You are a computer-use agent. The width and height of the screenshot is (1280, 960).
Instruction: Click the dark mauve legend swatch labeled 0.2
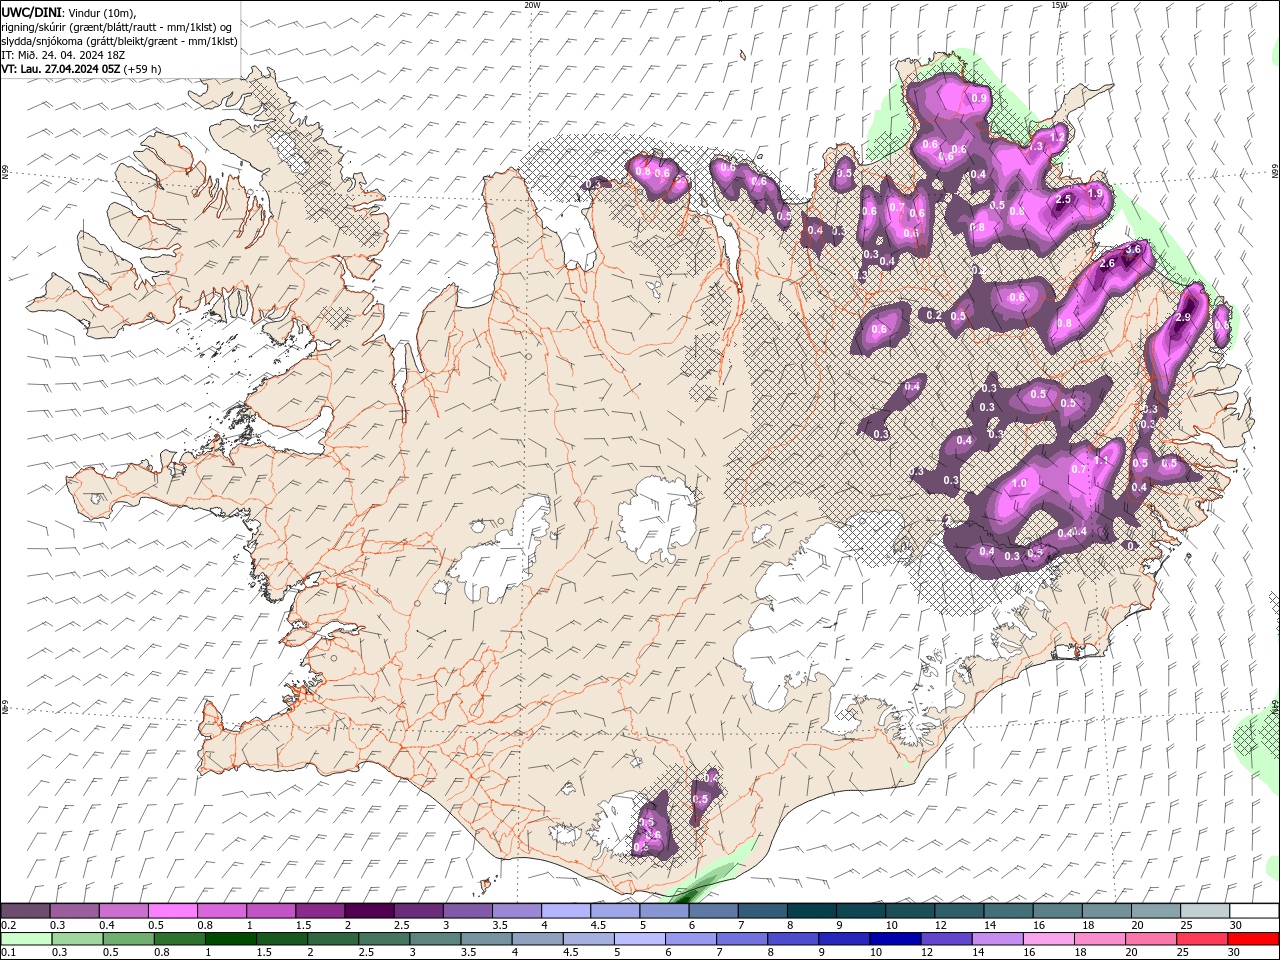pyautogui.click(x=25, y=910)
